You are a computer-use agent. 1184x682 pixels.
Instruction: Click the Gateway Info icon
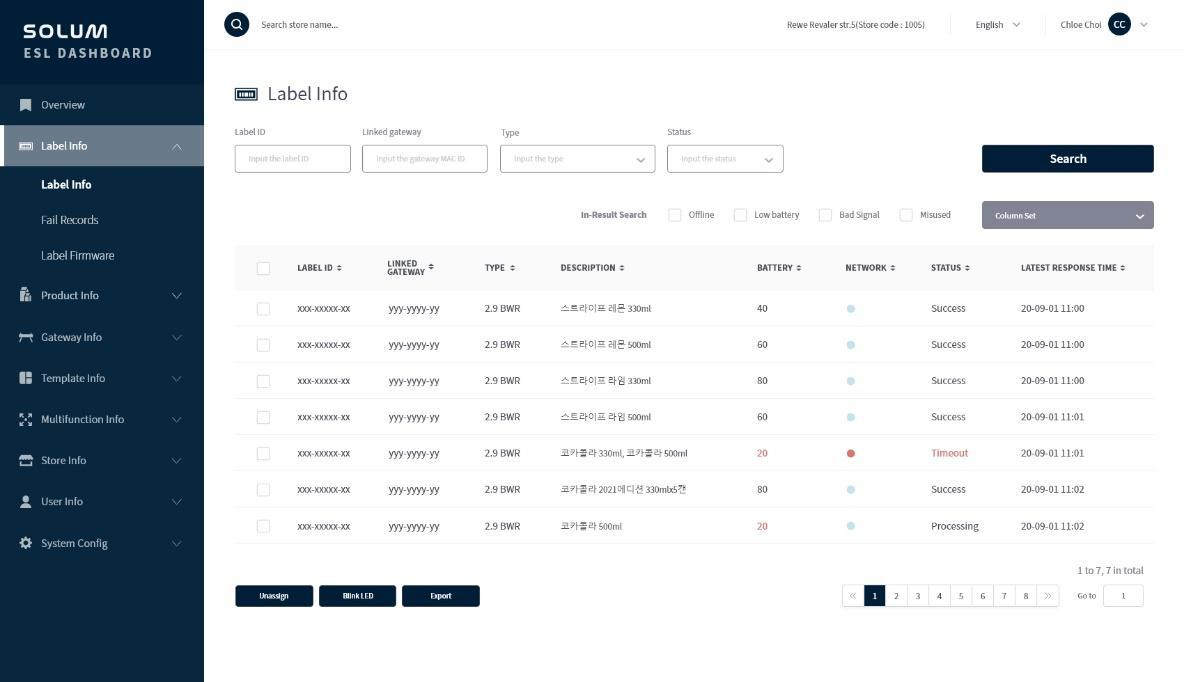(x=26, y=337)
